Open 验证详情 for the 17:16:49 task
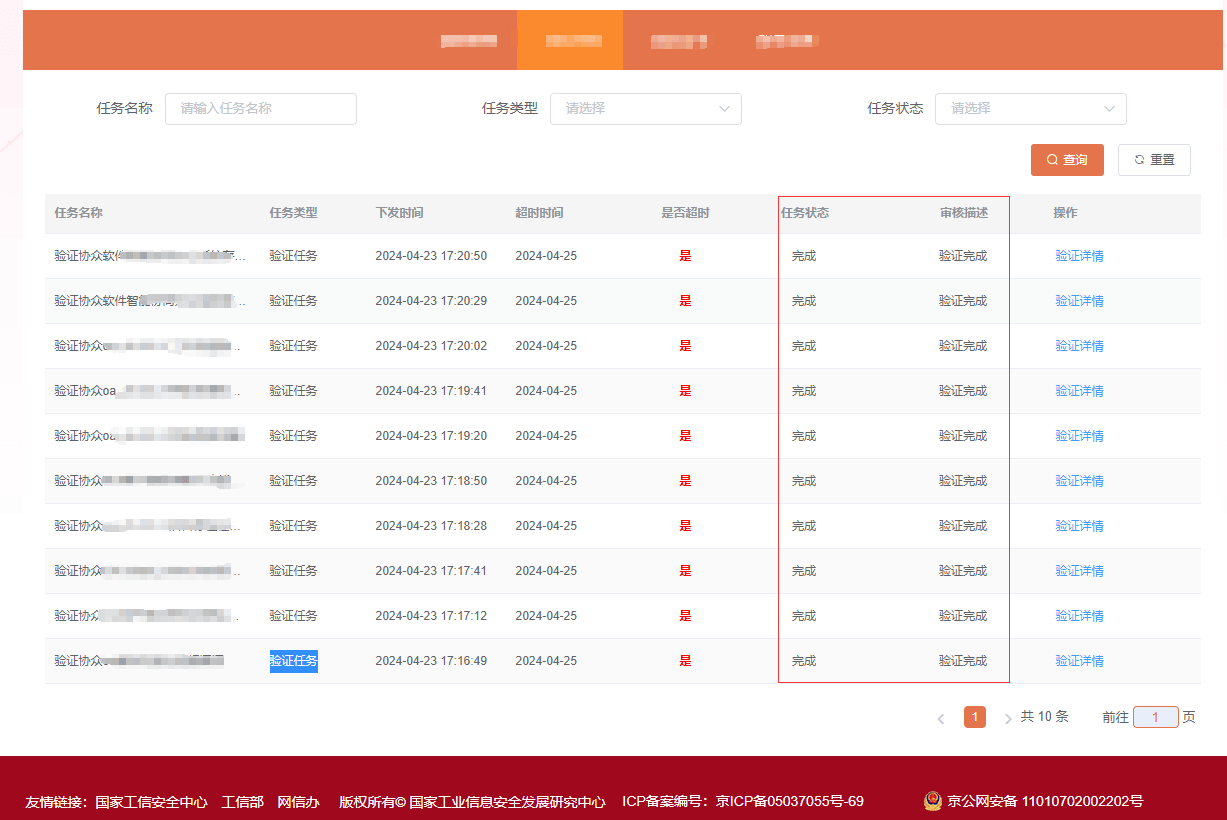 (x=1079, y=661)
